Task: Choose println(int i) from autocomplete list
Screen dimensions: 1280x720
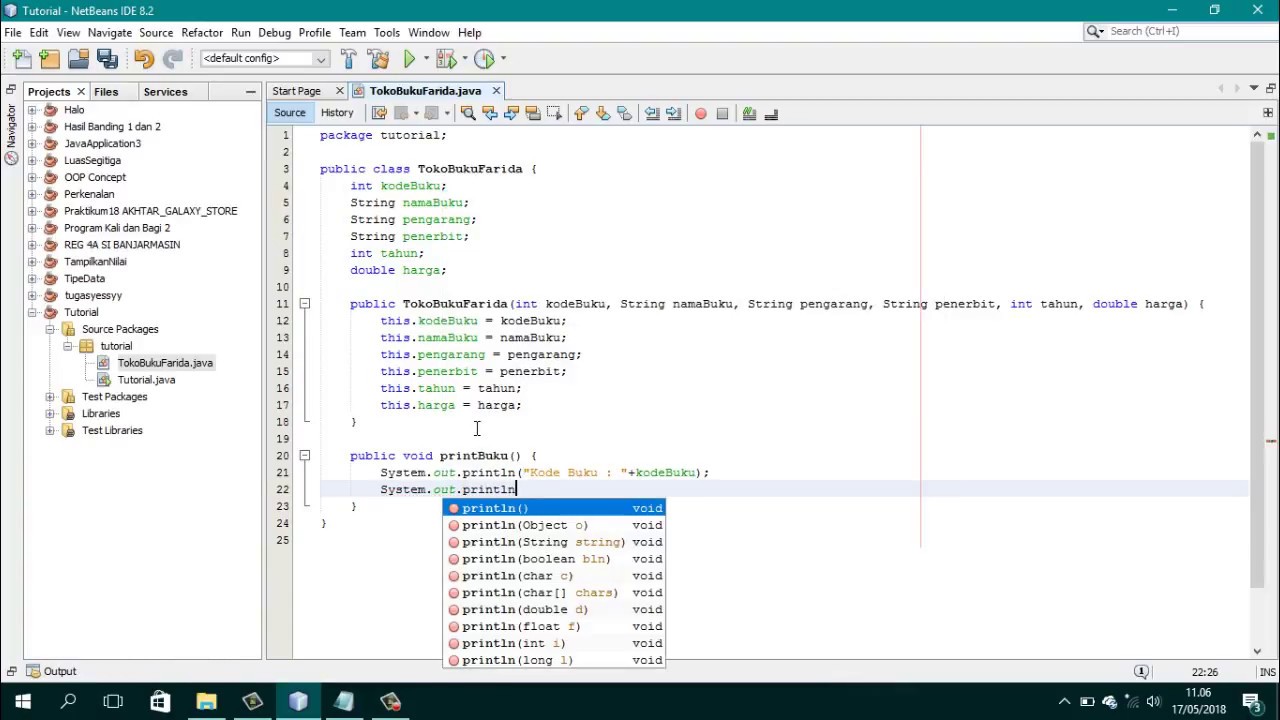Action: 554,643
